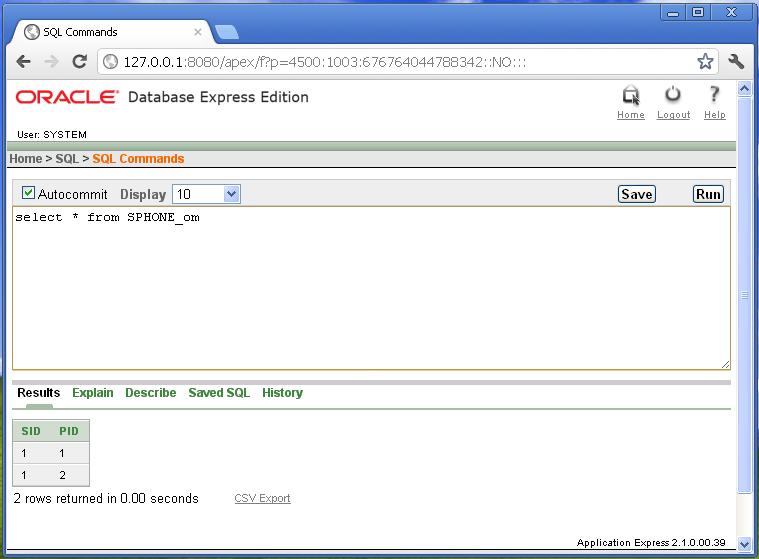759x559 pixels.
Task: Open a new browser tab
Action: (x=227, y=32)
